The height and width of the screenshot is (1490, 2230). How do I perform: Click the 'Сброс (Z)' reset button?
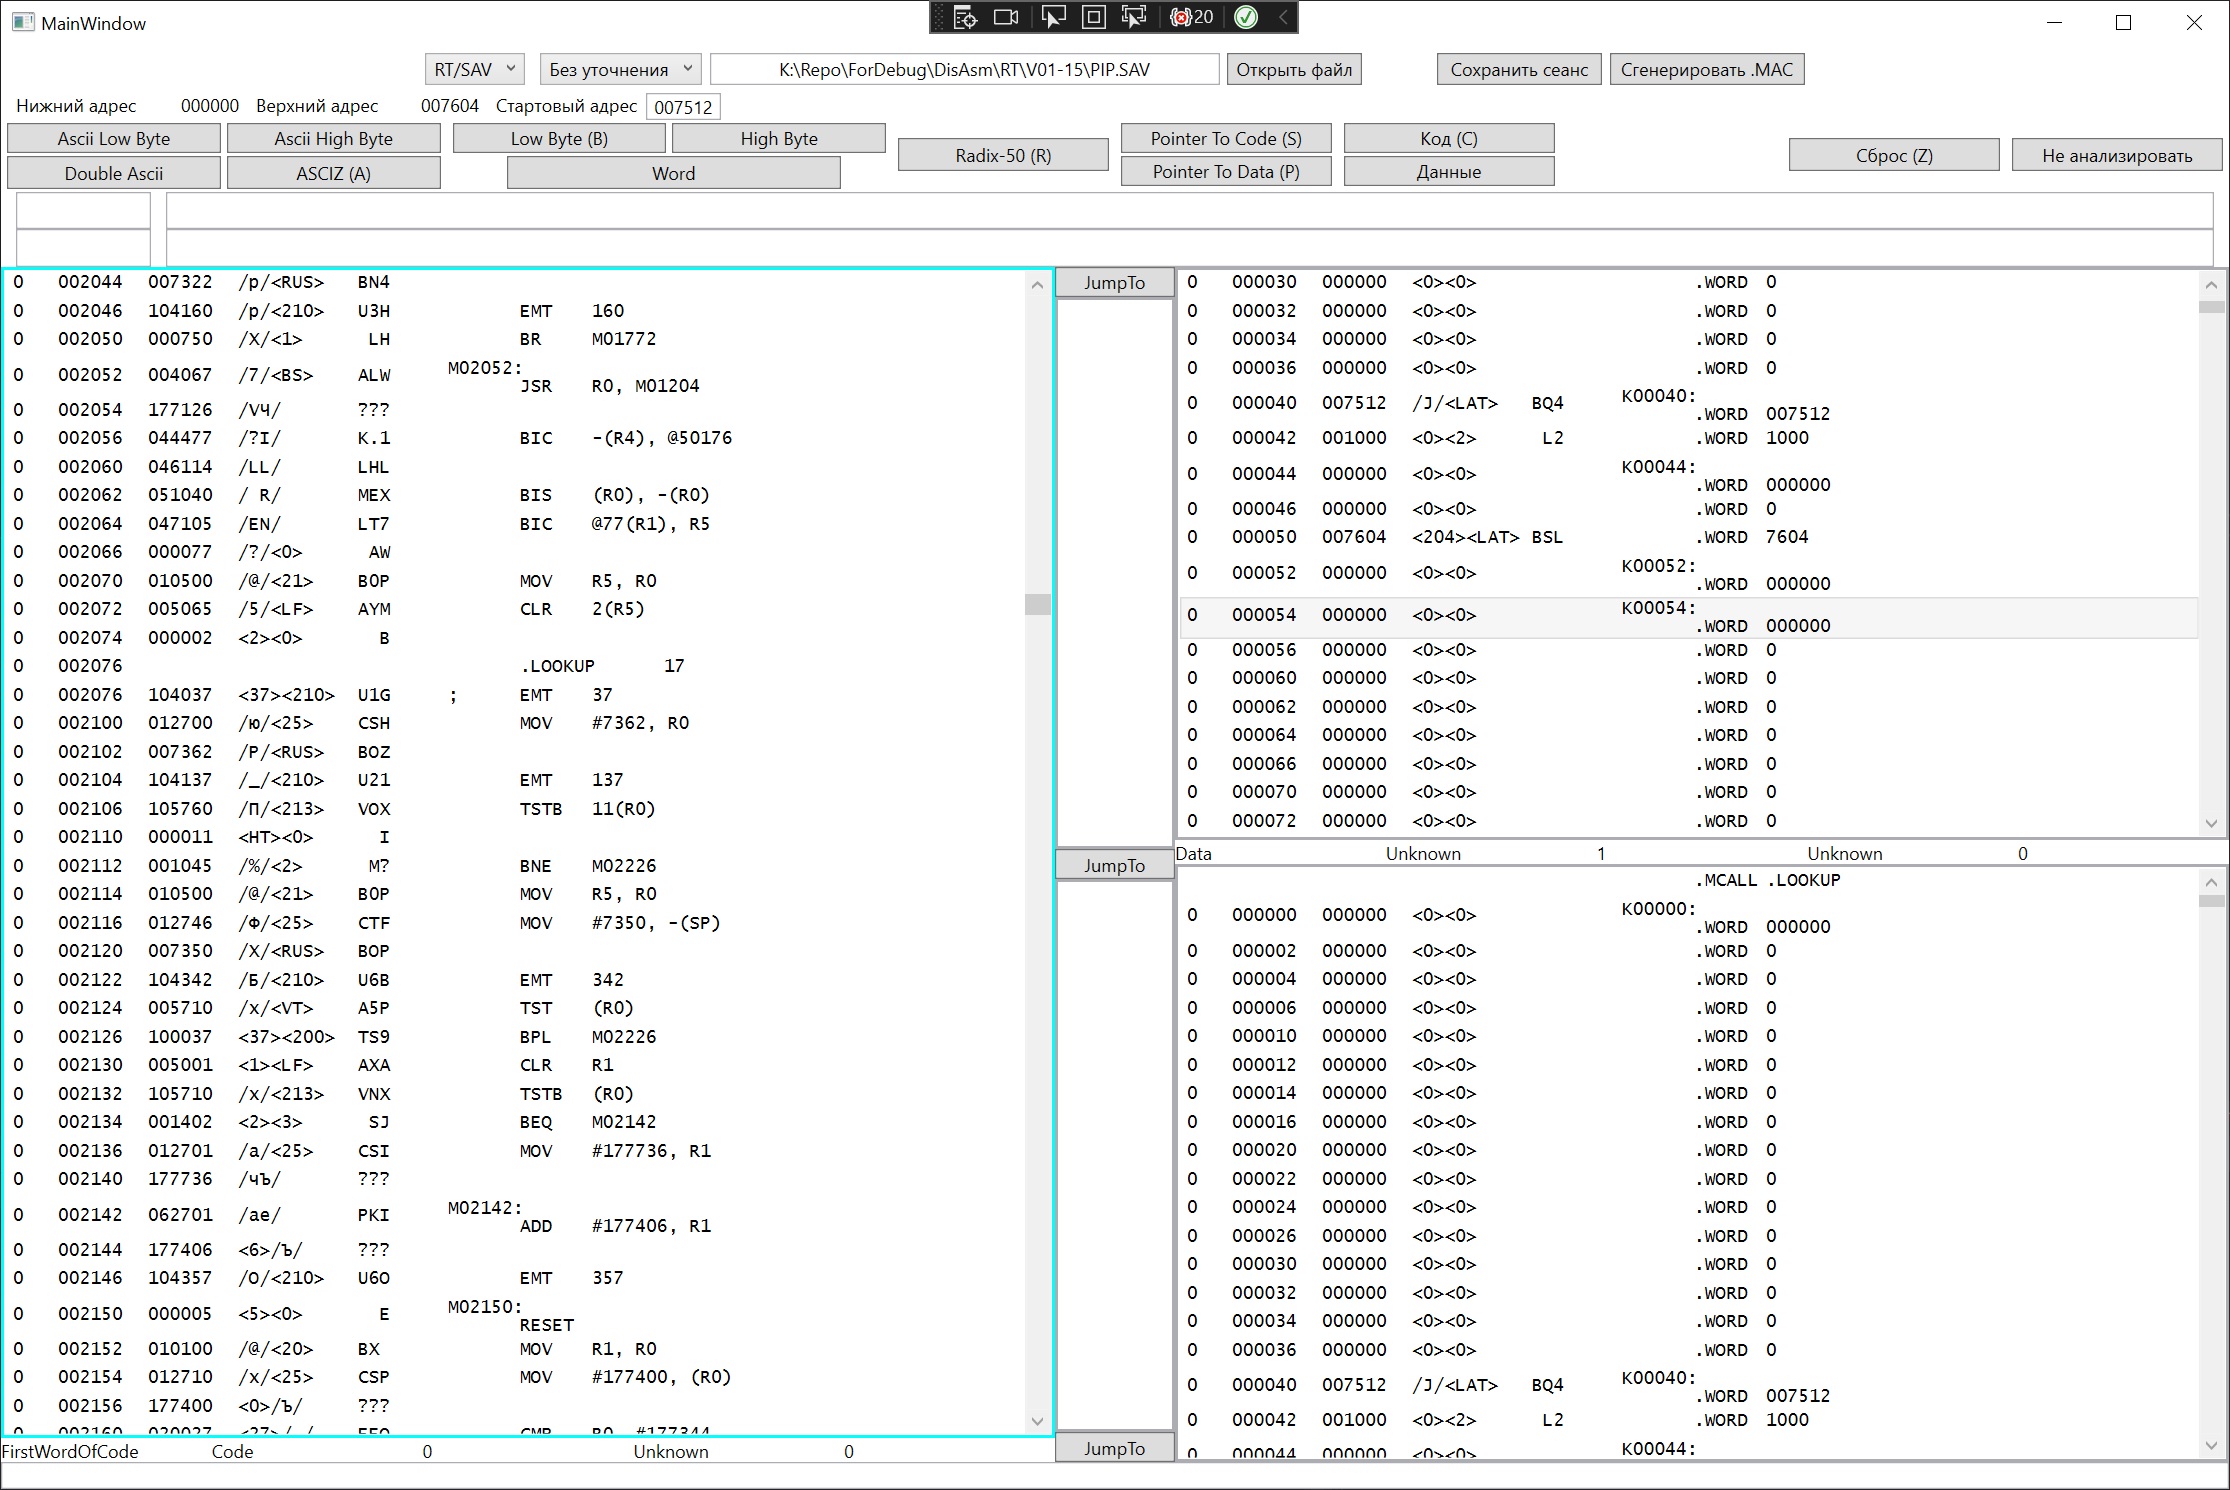[x=1893, y=155]
